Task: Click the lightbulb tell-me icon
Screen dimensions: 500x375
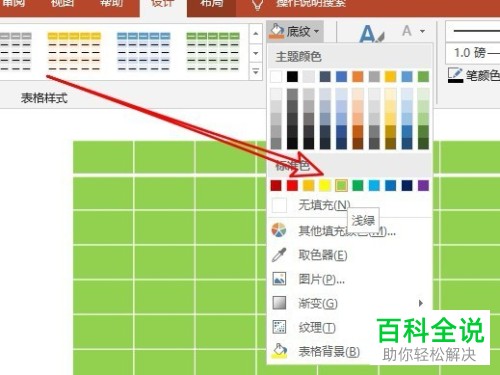Action: (257, 5)
